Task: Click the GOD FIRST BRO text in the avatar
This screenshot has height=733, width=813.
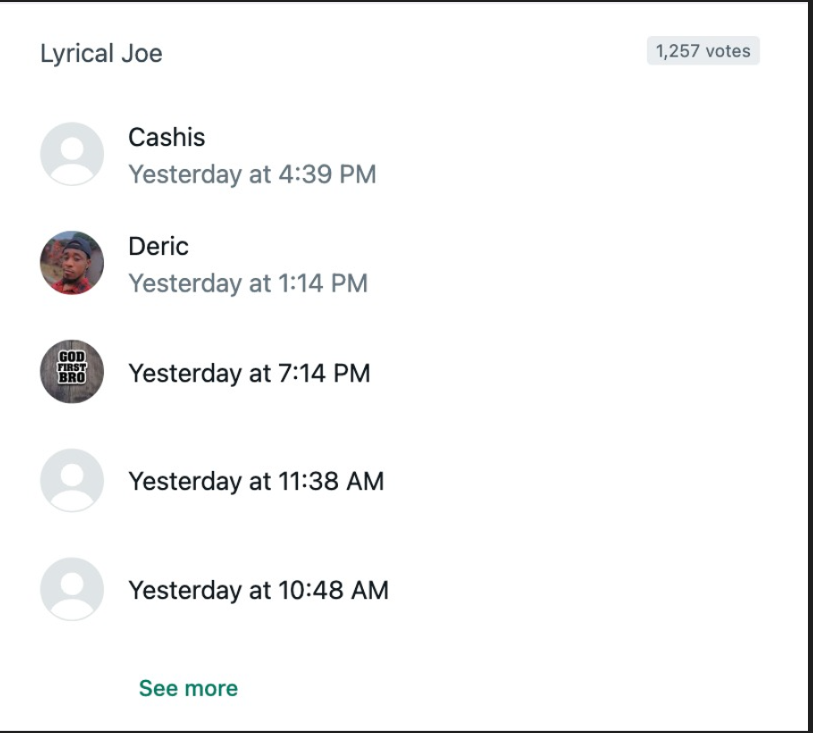Action: tap(73, 369)
